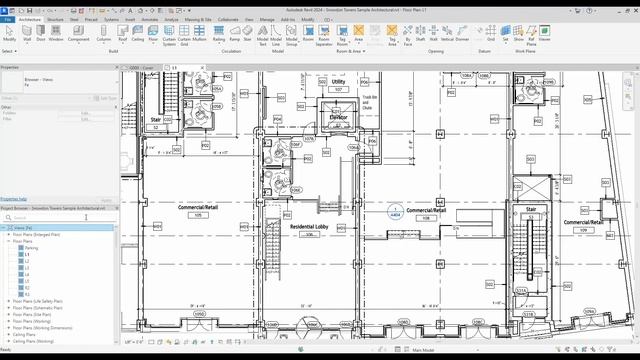Select the Wall tool
This screenshot has width=640, height=360.
[x=27, y=33]
